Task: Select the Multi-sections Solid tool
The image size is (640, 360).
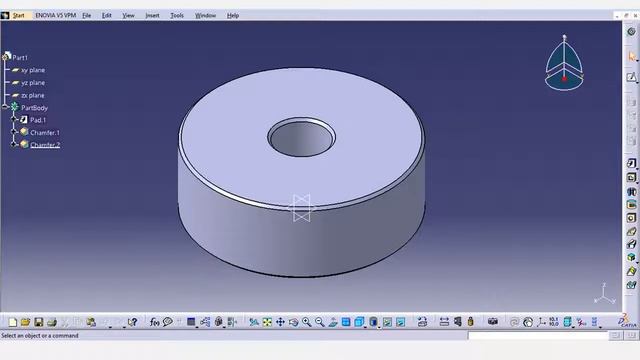Action: point(631,271)
